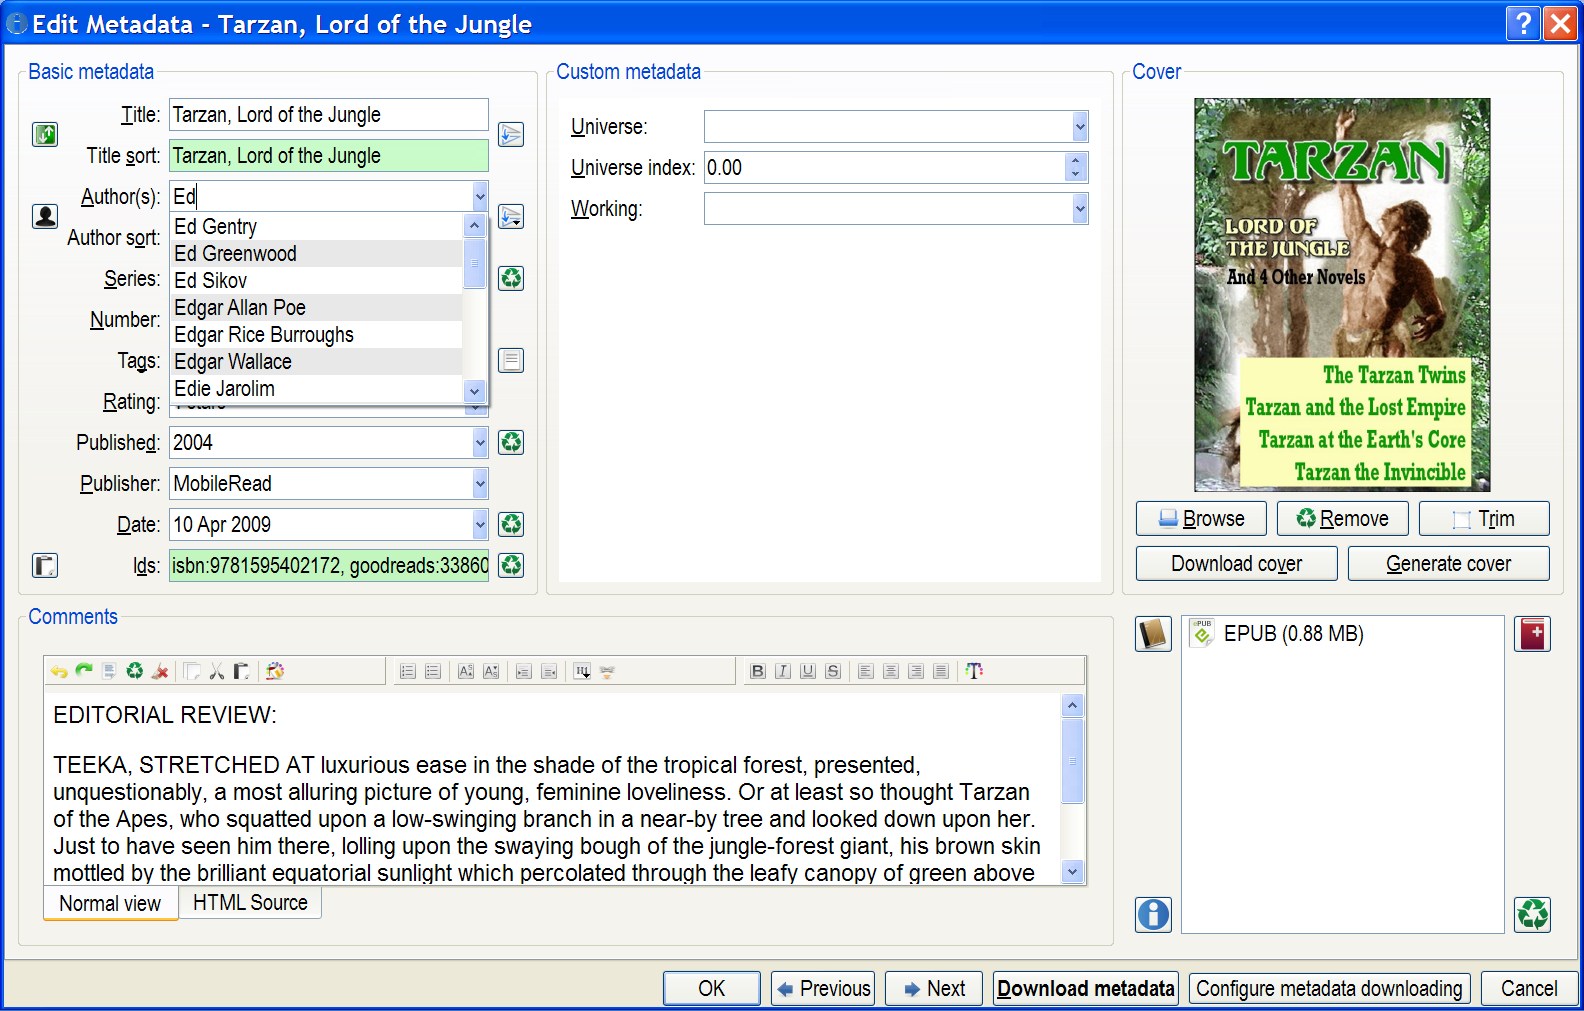The image size is (1584, 1011).
Task: Click the OK button
Action: tap(712, 988)
